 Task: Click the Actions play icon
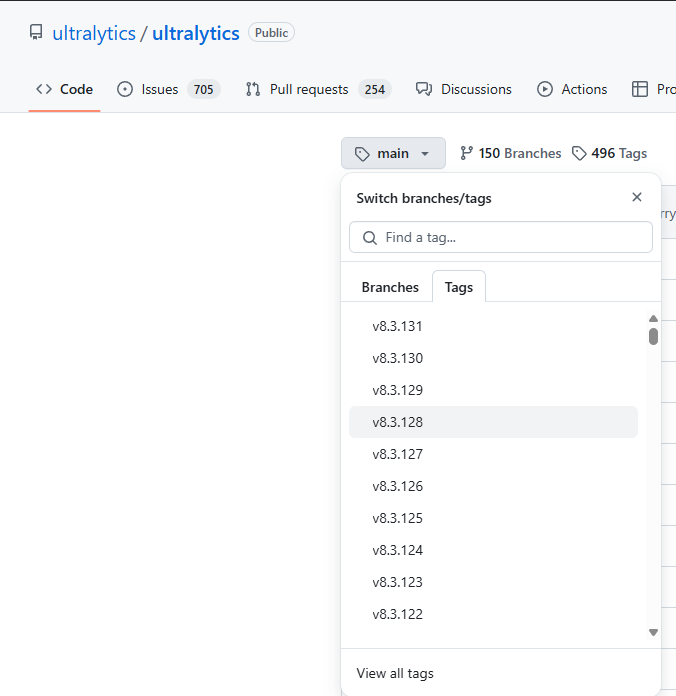click(545, 89)
